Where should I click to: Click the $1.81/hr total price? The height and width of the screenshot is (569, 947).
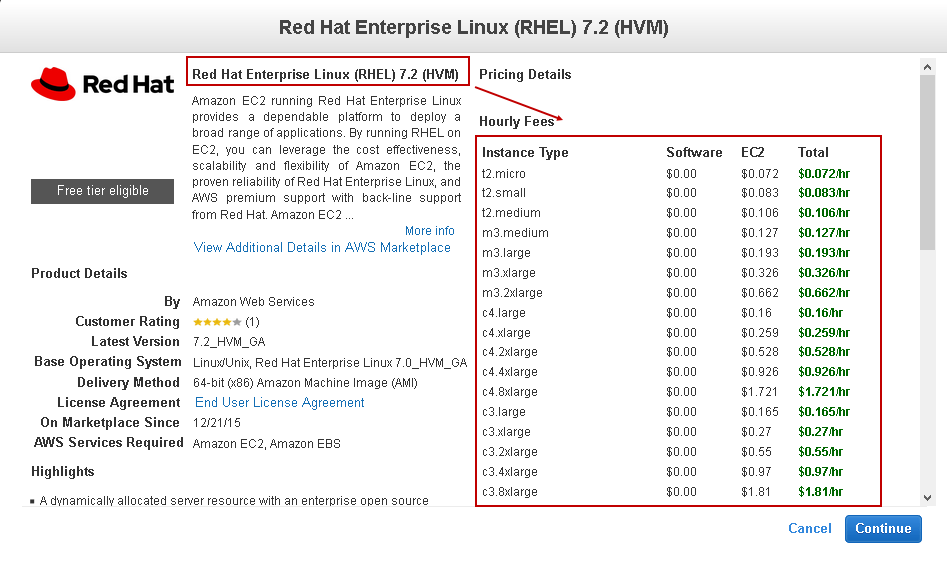coord(820,492)
